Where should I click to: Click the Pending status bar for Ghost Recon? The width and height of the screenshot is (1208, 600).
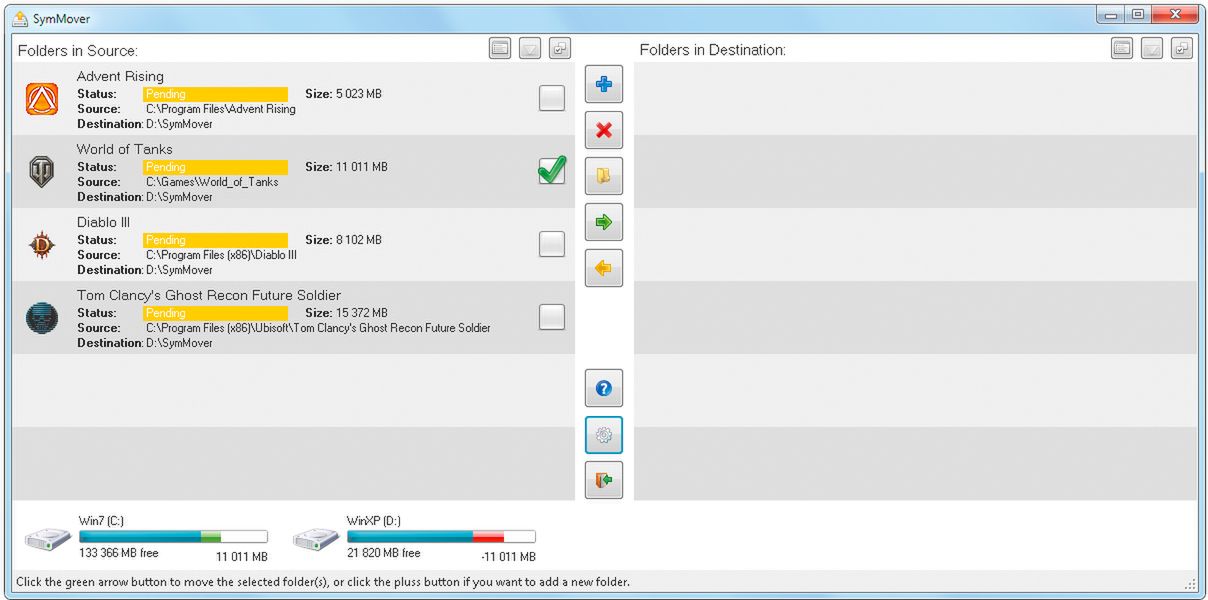[215, 313]
